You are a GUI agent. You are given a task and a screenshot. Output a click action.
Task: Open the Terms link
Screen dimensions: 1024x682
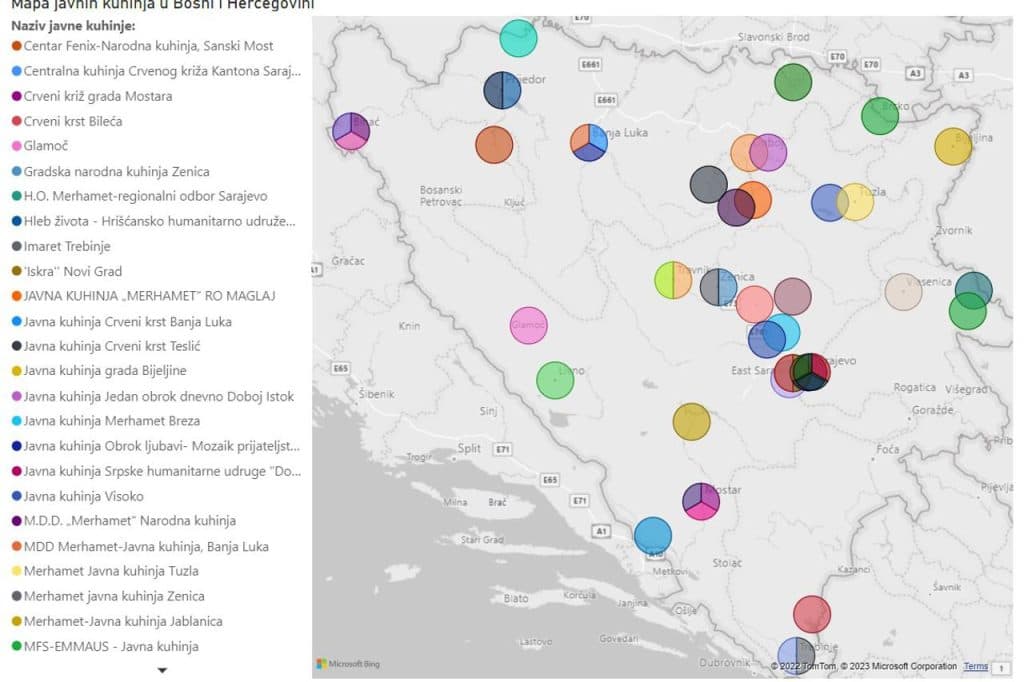975,666
